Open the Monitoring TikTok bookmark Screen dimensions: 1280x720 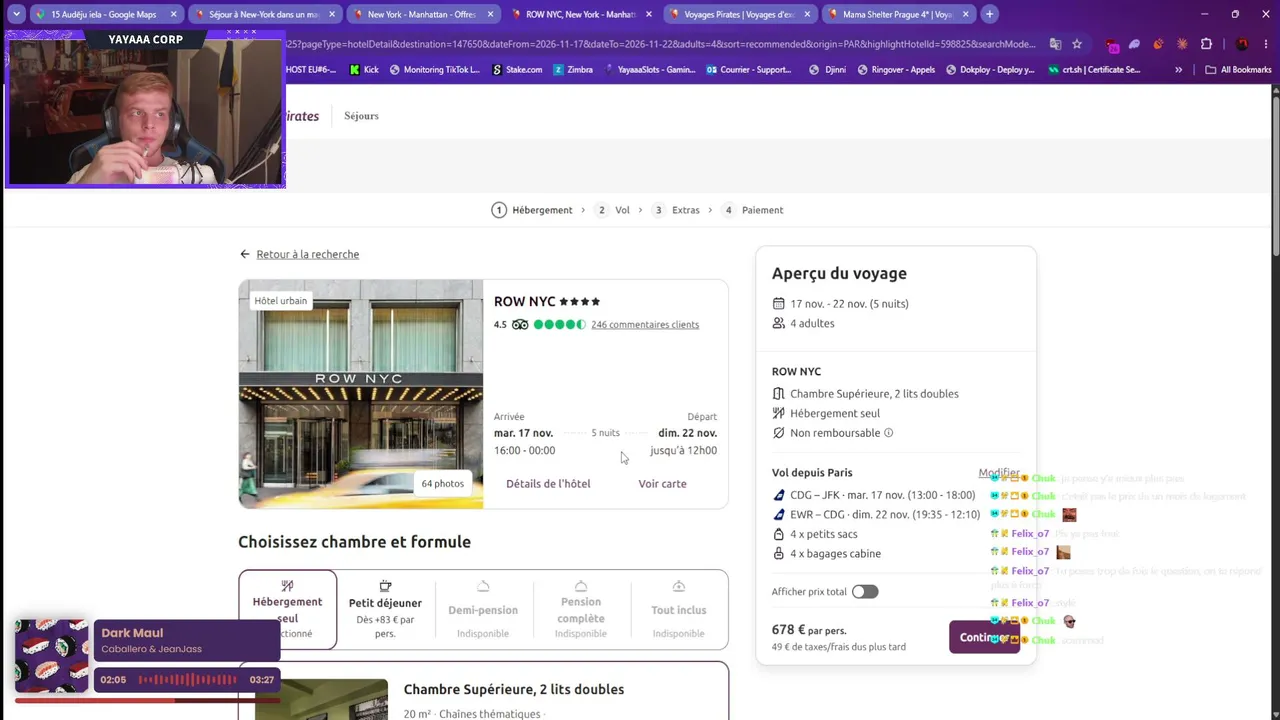pyautogui.click(x=434, y=70)
